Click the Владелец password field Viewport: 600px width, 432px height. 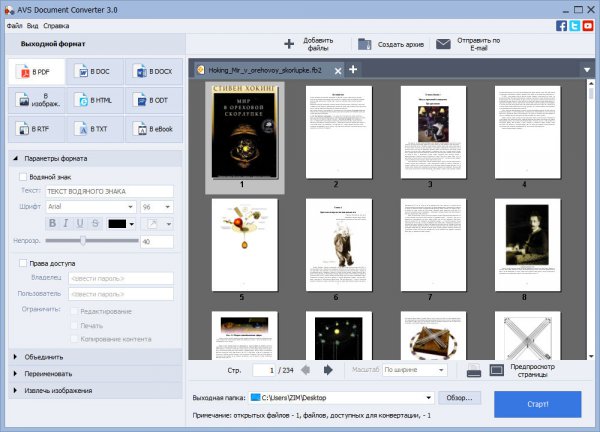(121, 278)
